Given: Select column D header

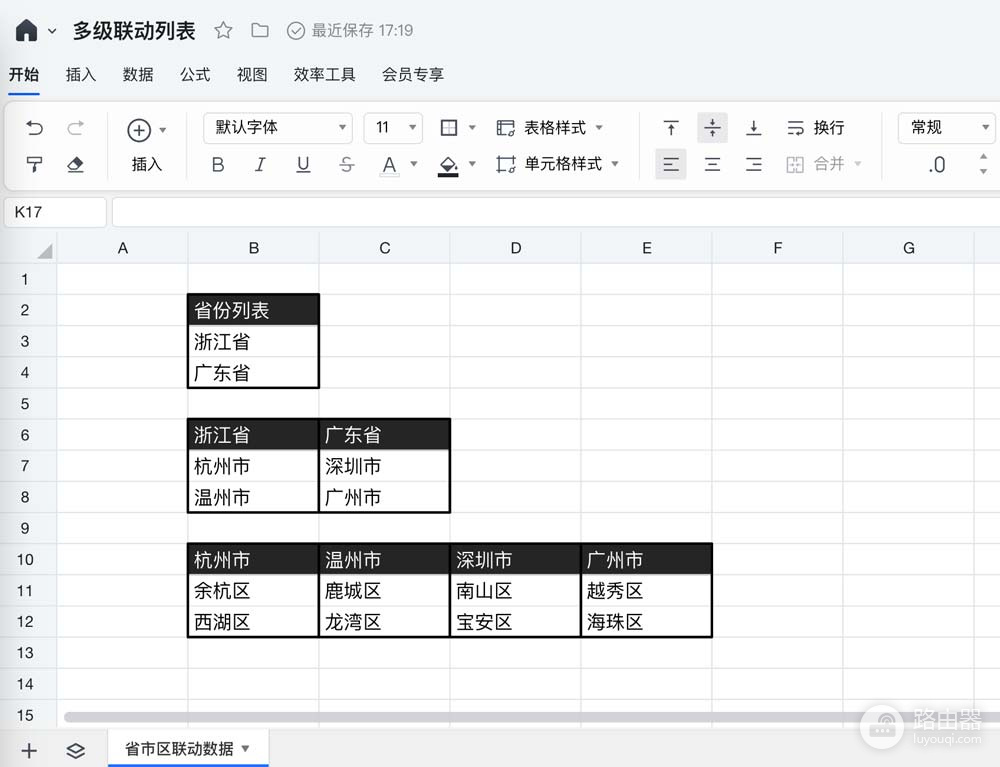Looking at the screenshot, I should click(x=515, y=248).
